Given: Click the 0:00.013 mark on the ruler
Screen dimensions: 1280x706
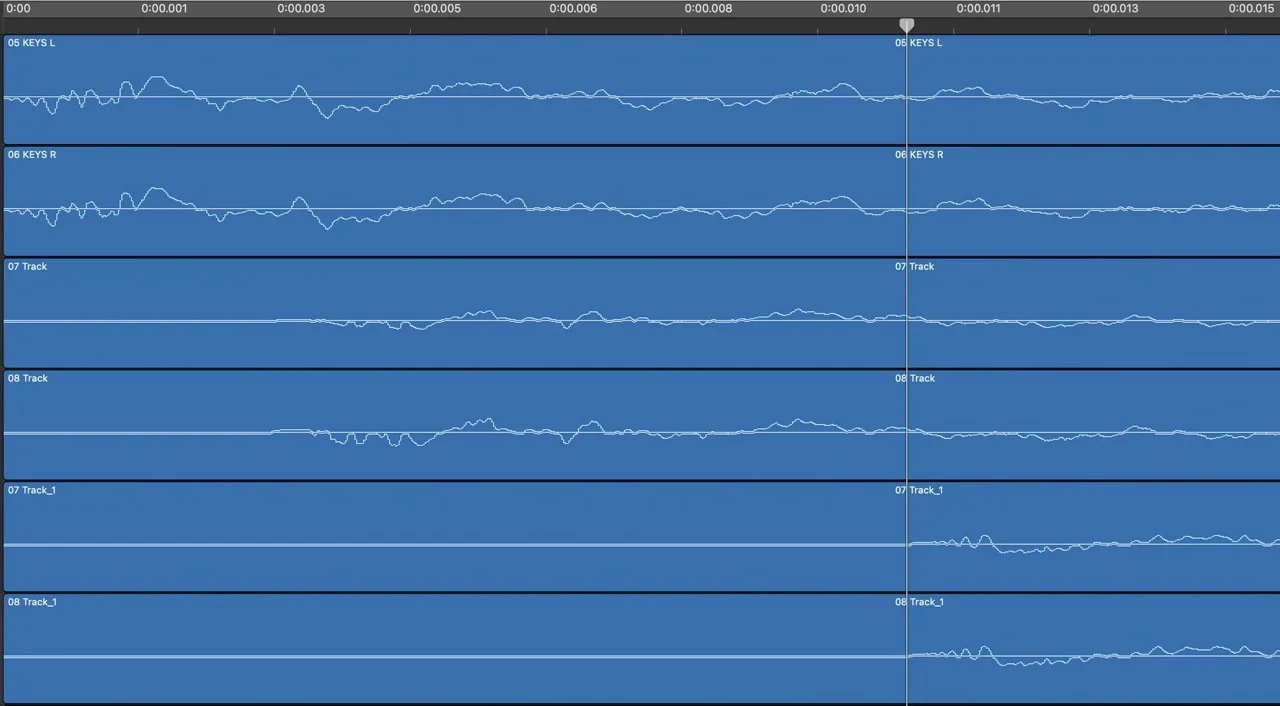Looking at the screenshot, I should coord(1115,9).
